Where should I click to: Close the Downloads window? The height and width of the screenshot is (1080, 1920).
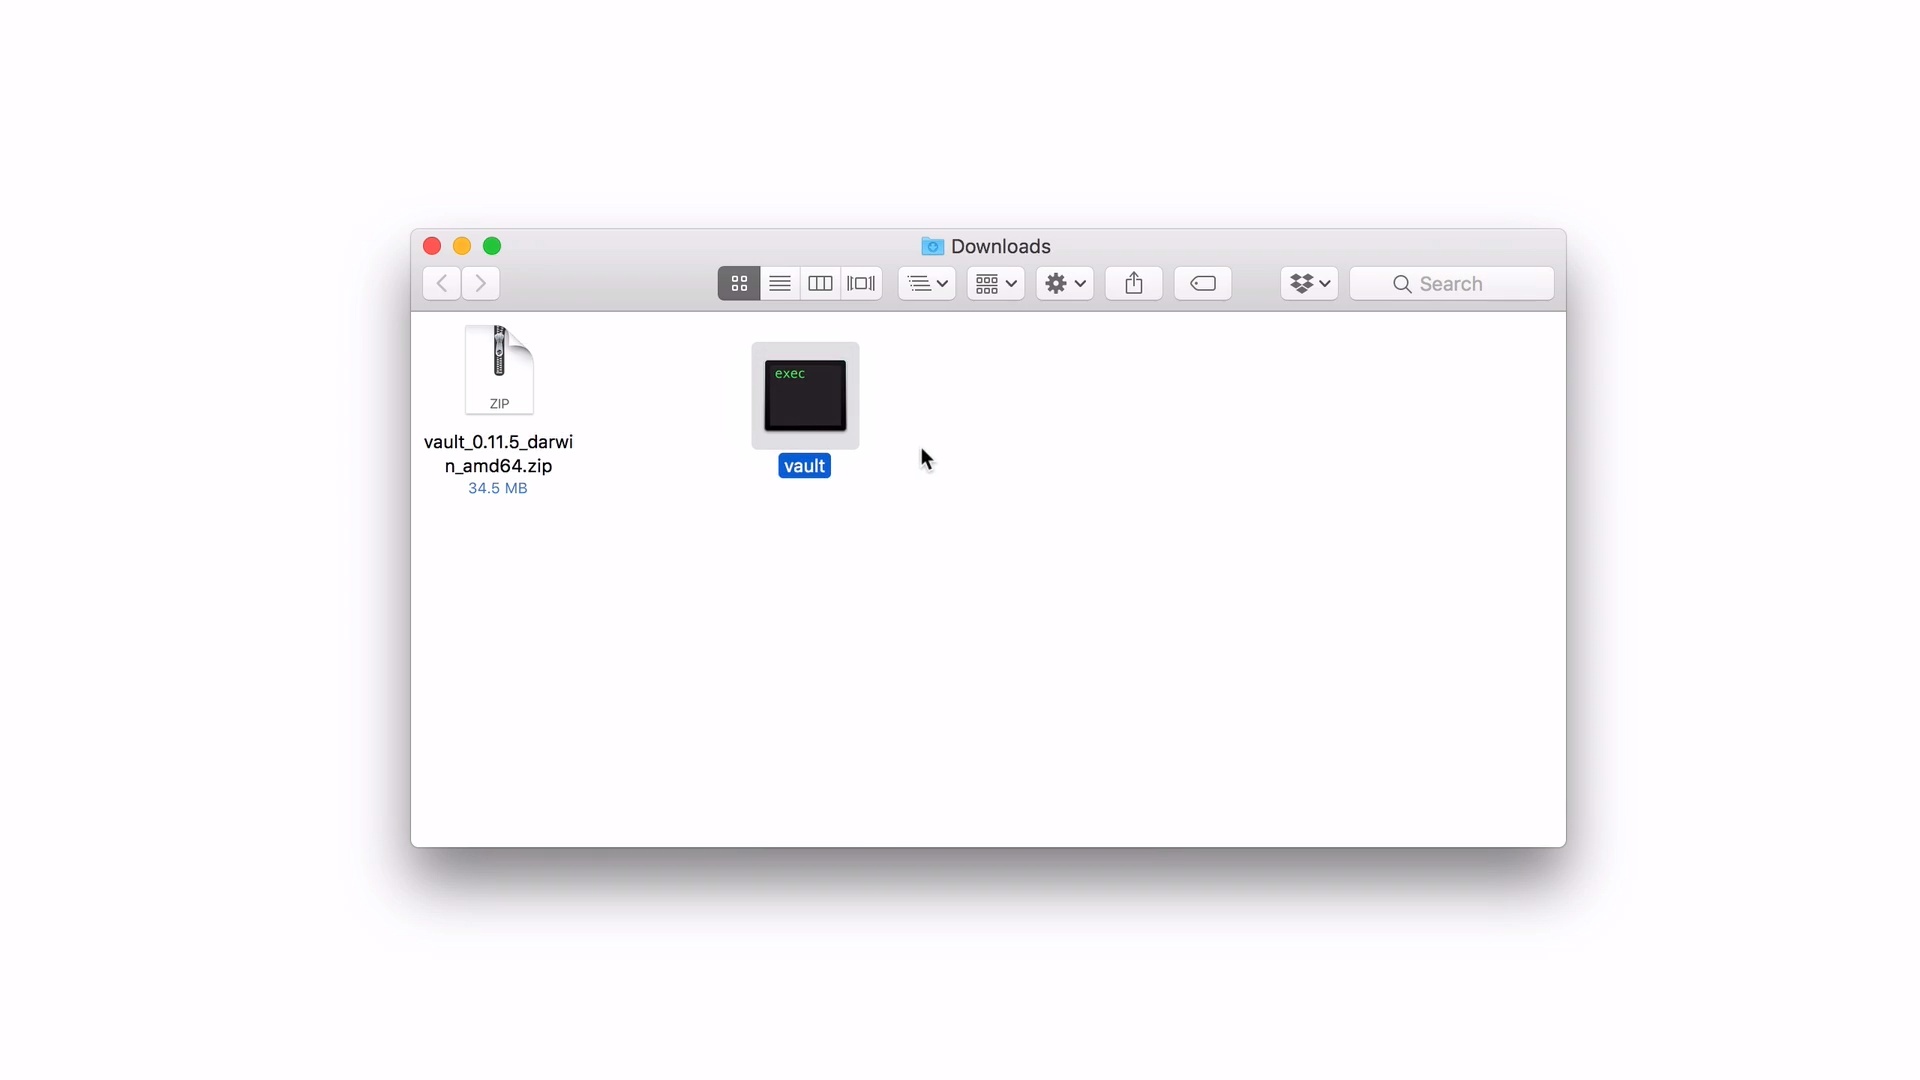[x=432, y=246]
